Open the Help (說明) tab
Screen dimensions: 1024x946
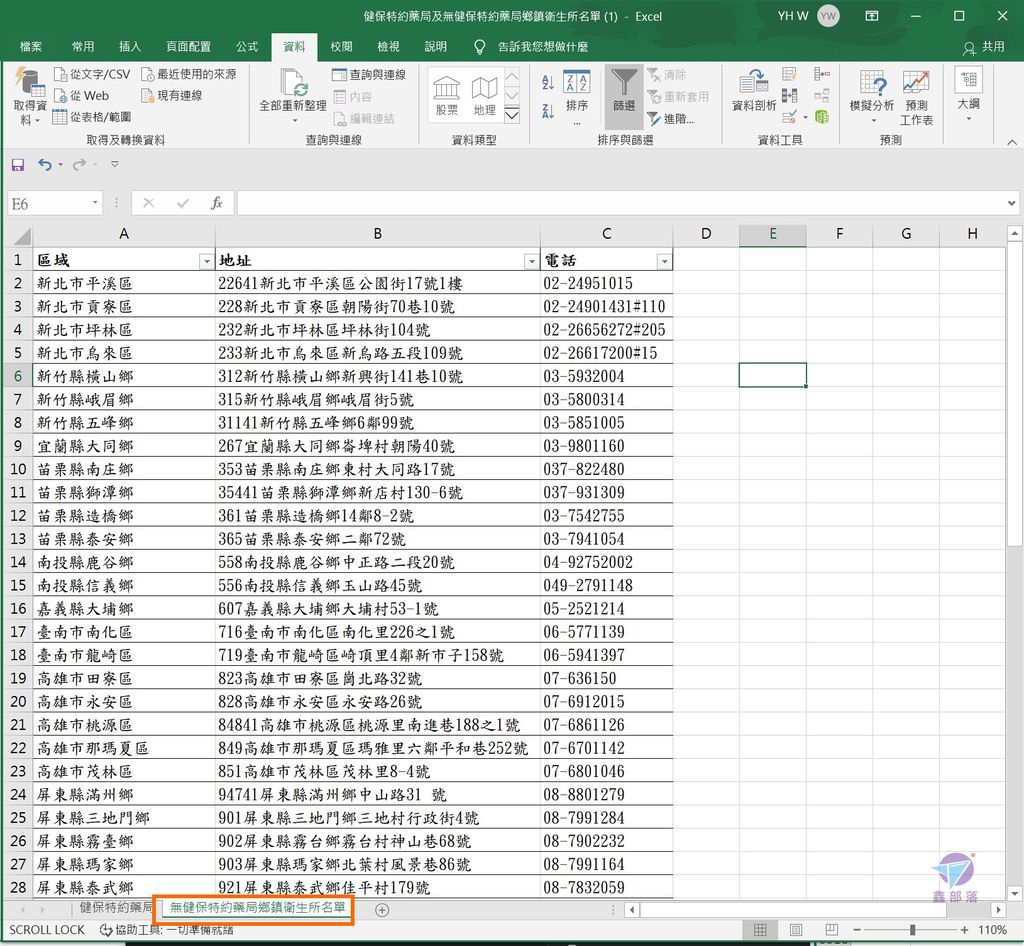click(x=435, y=46)
